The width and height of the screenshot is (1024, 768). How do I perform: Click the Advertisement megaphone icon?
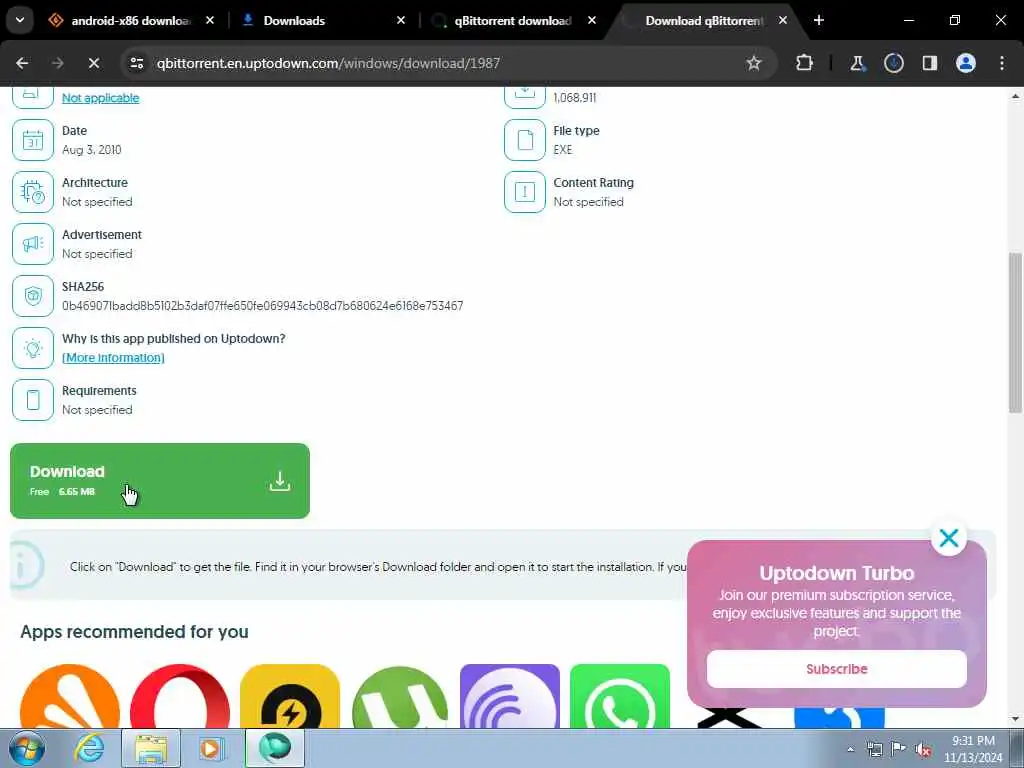point(33,244)
